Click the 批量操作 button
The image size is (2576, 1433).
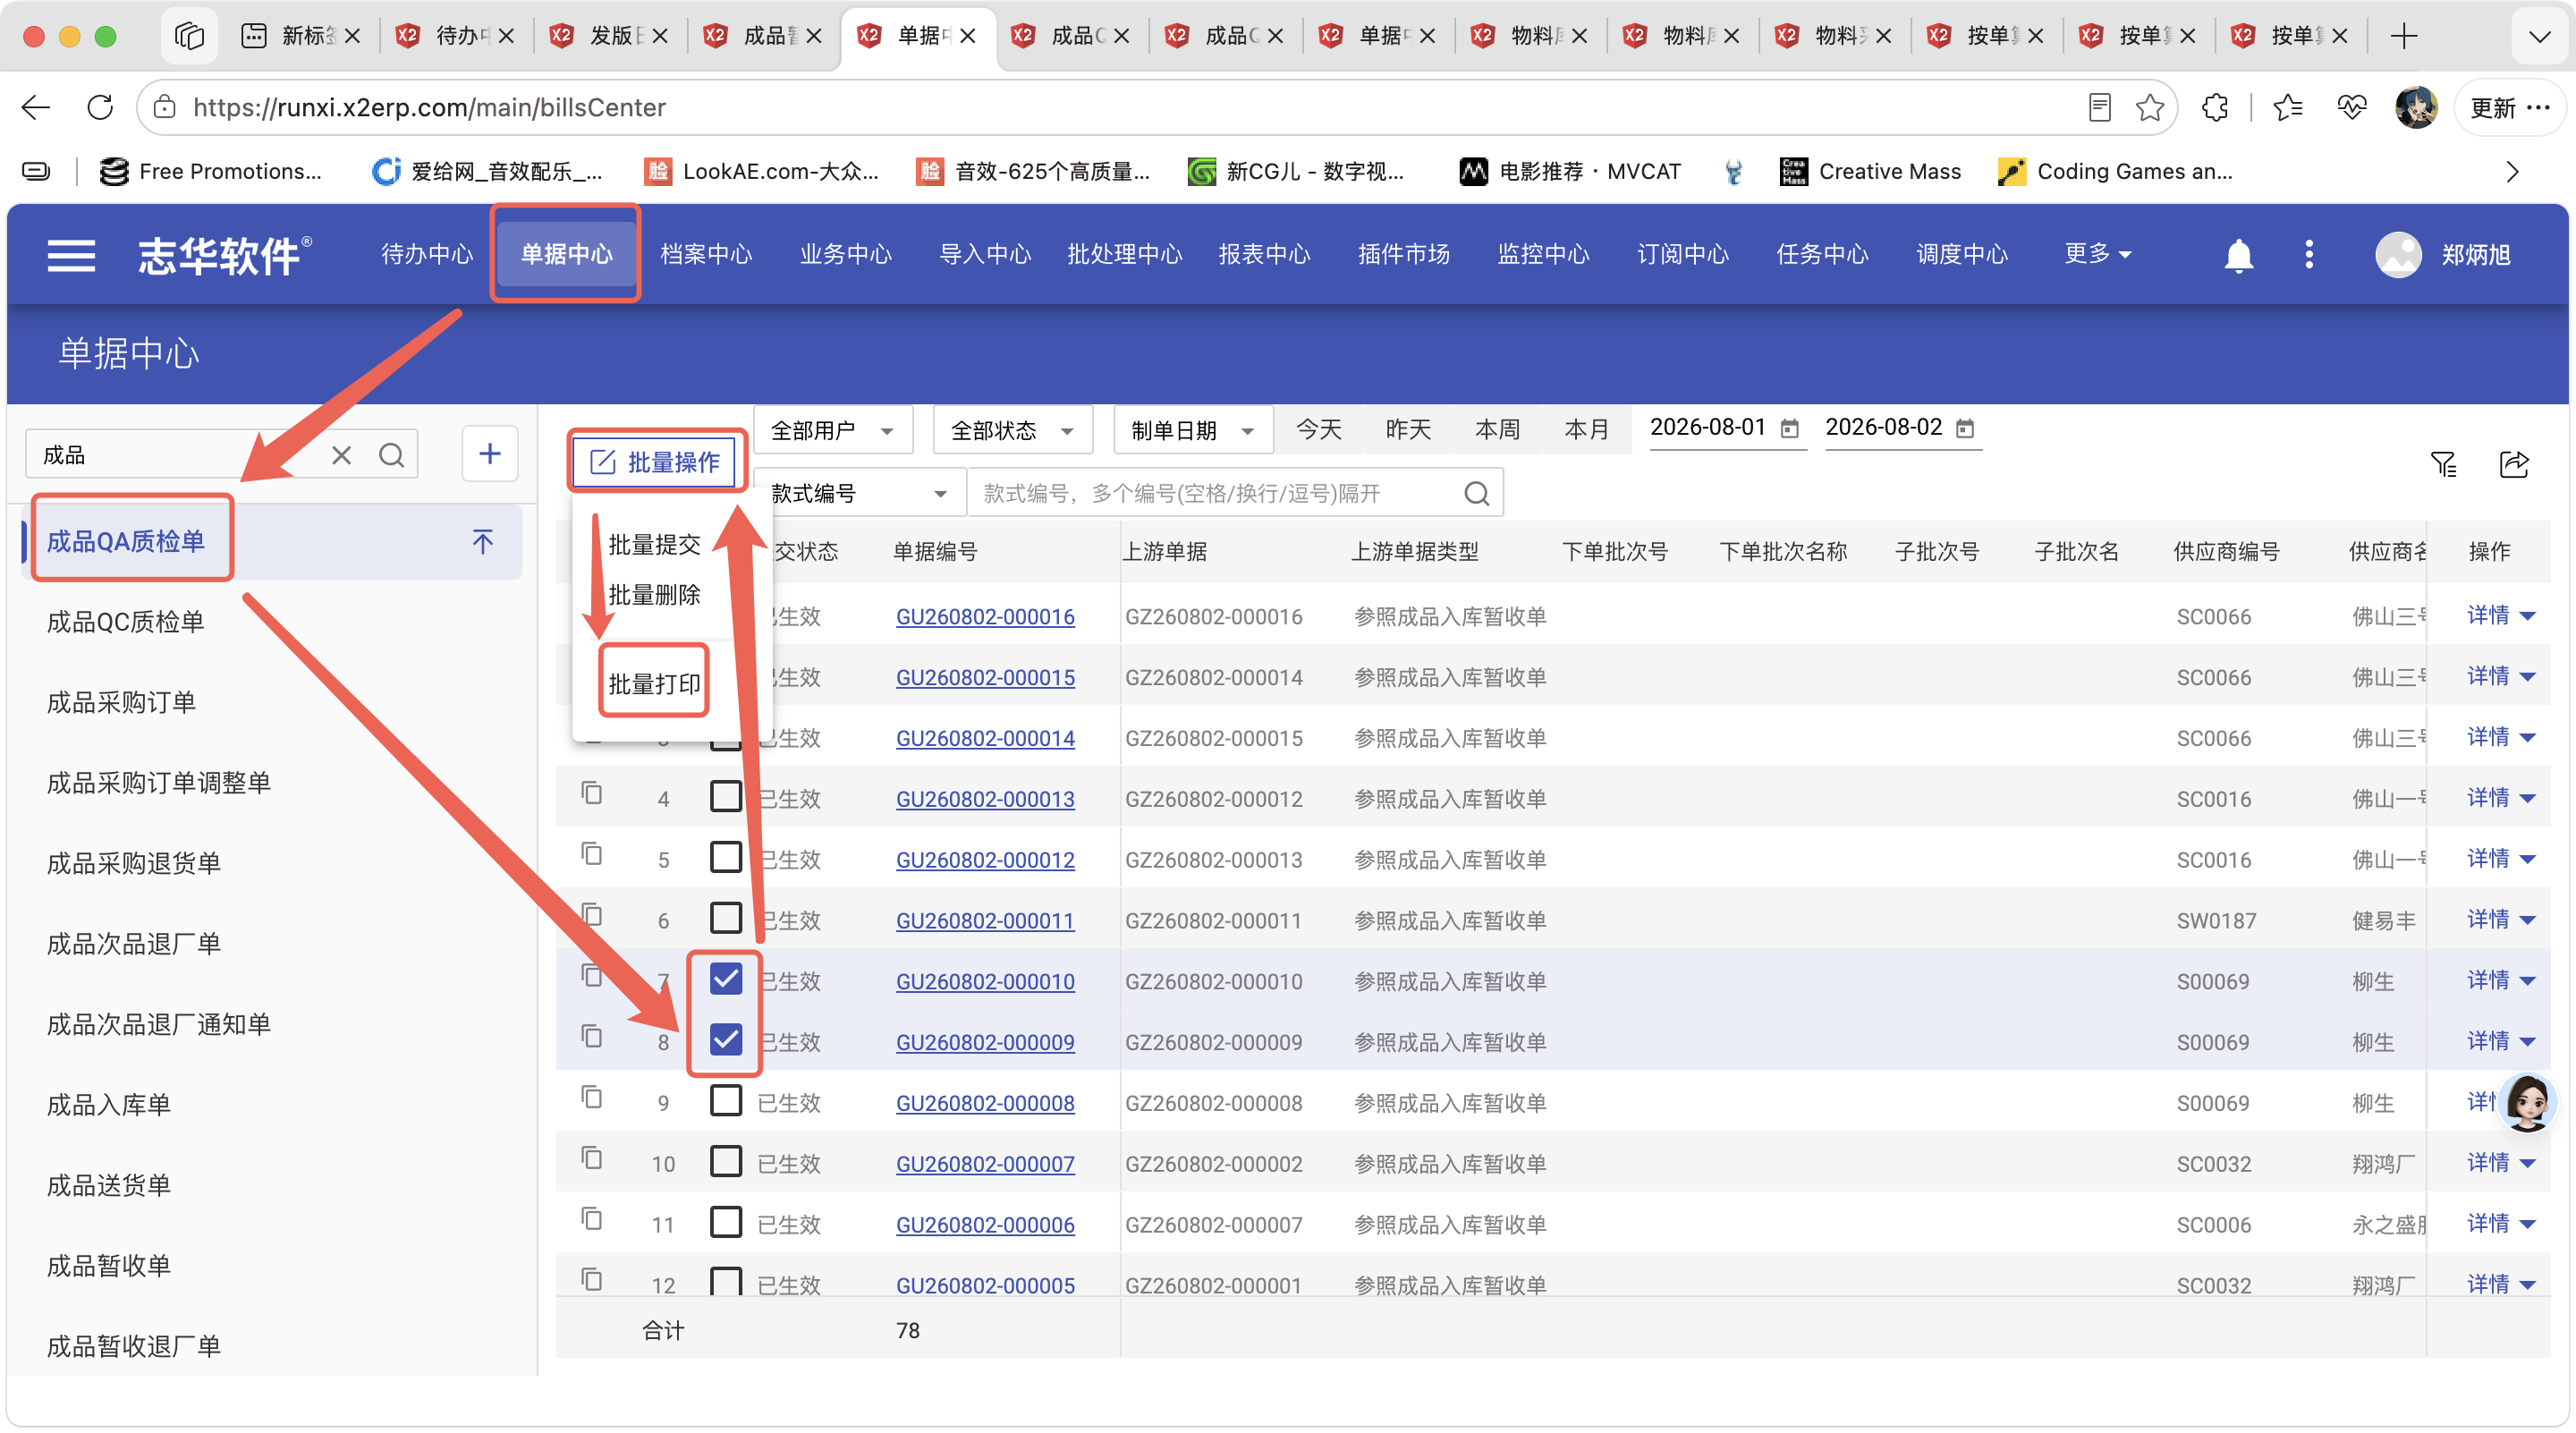tap(656, 462)
